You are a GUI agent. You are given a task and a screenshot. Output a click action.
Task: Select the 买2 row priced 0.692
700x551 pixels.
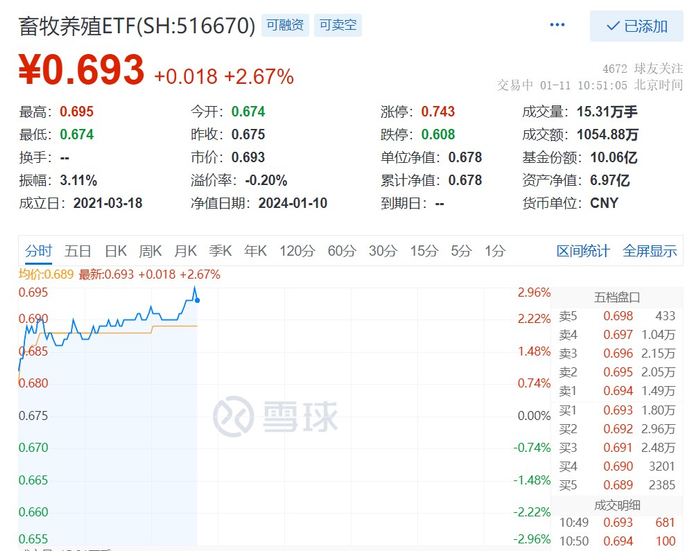coord(617,429)
